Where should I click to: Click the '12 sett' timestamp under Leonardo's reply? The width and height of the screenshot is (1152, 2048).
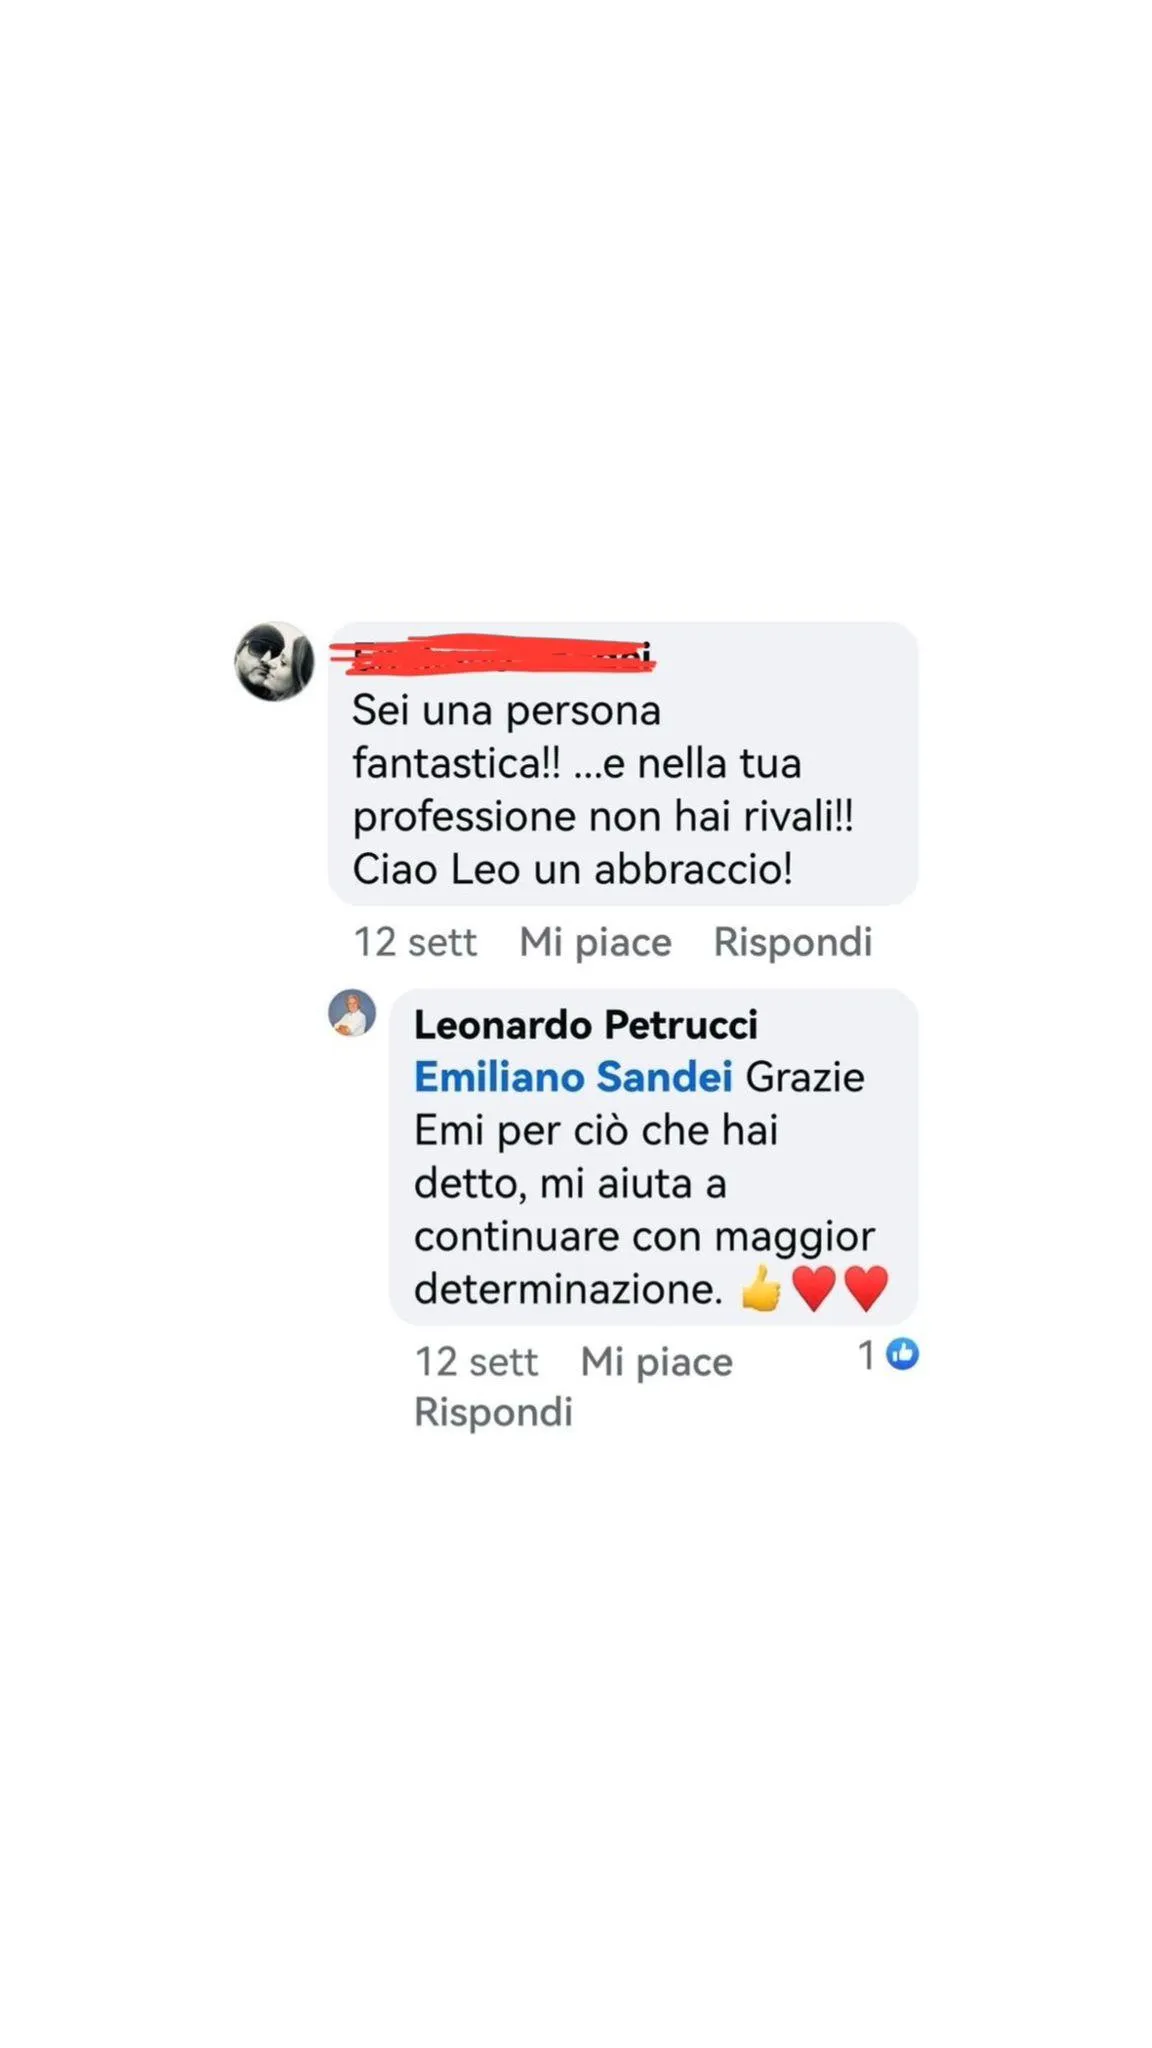[x=476, y=1362]
